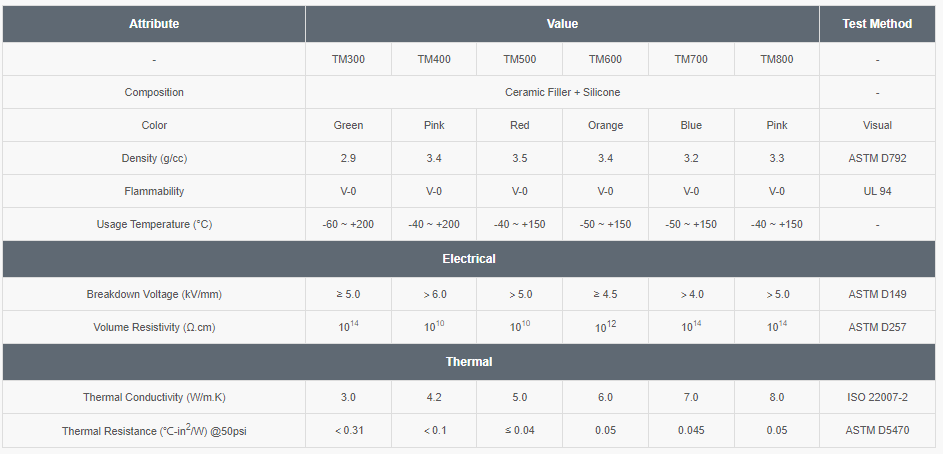Click the ASTM D792 test method cell
943x454 pixels.
click(877, 158)
